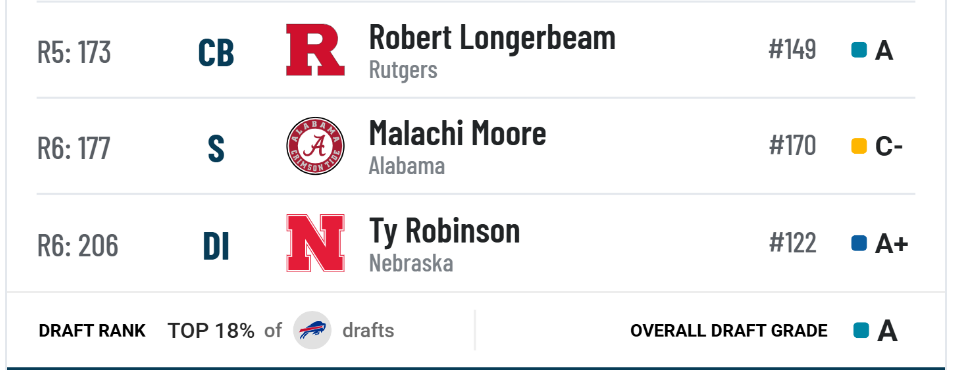Open Malachi Moore player name
955x370 pixels.
[457, 133]
